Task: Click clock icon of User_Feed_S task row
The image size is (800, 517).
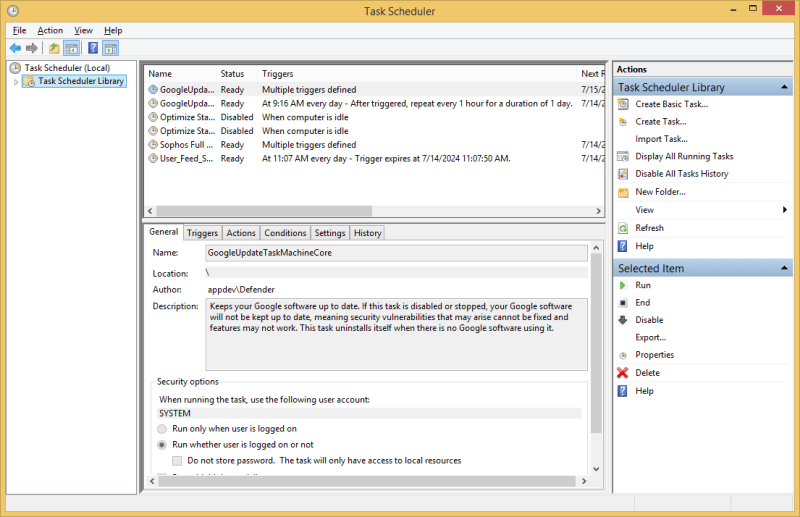Action: pos(153,158)
